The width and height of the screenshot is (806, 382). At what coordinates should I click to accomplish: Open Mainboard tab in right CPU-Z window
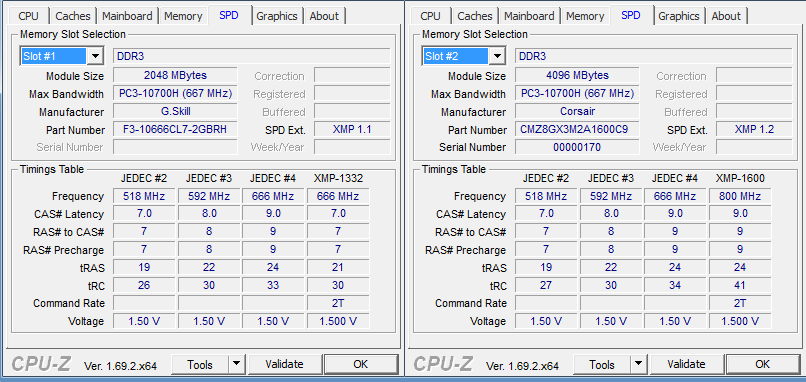point(529,16)
